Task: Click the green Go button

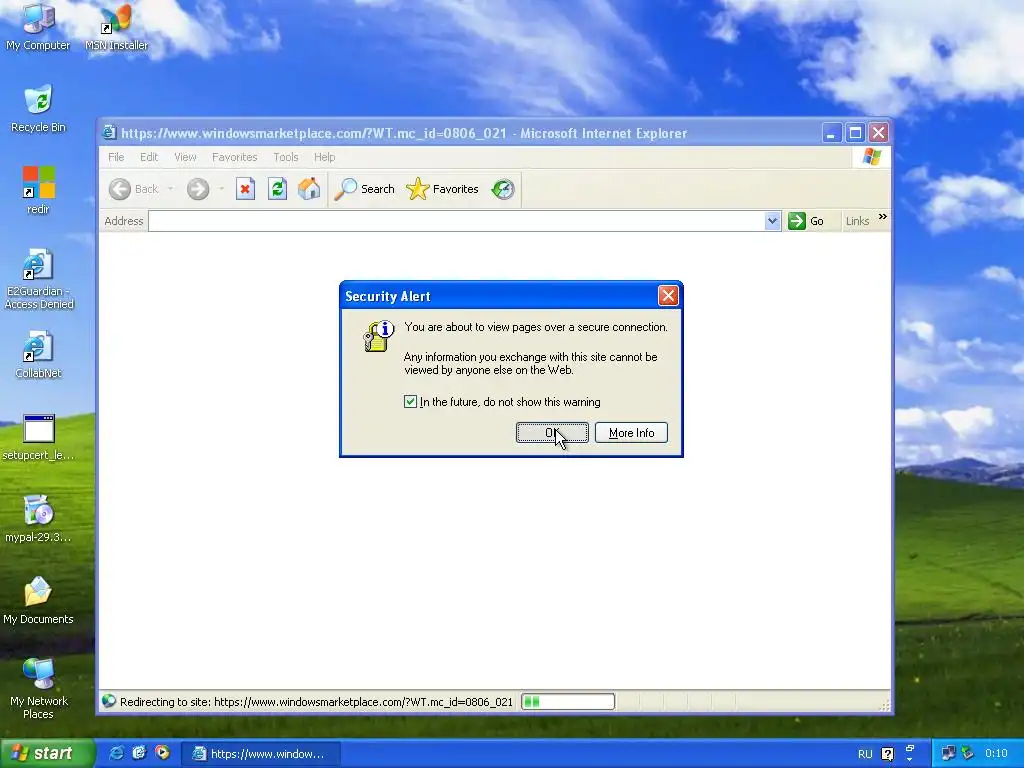Action: (x=806, y=221)
